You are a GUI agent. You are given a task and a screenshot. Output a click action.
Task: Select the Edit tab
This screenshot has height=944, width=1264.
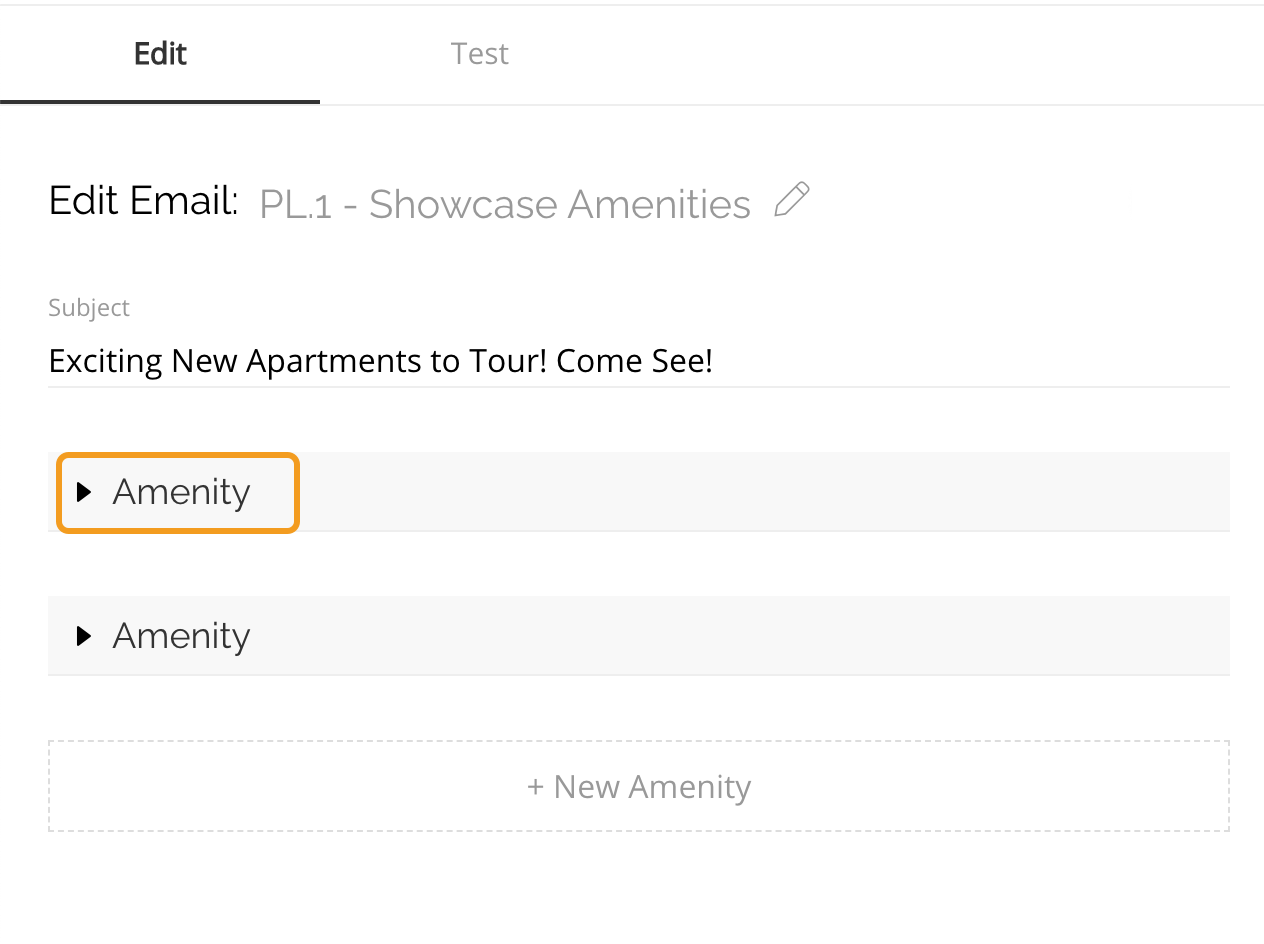coord(160,54)
